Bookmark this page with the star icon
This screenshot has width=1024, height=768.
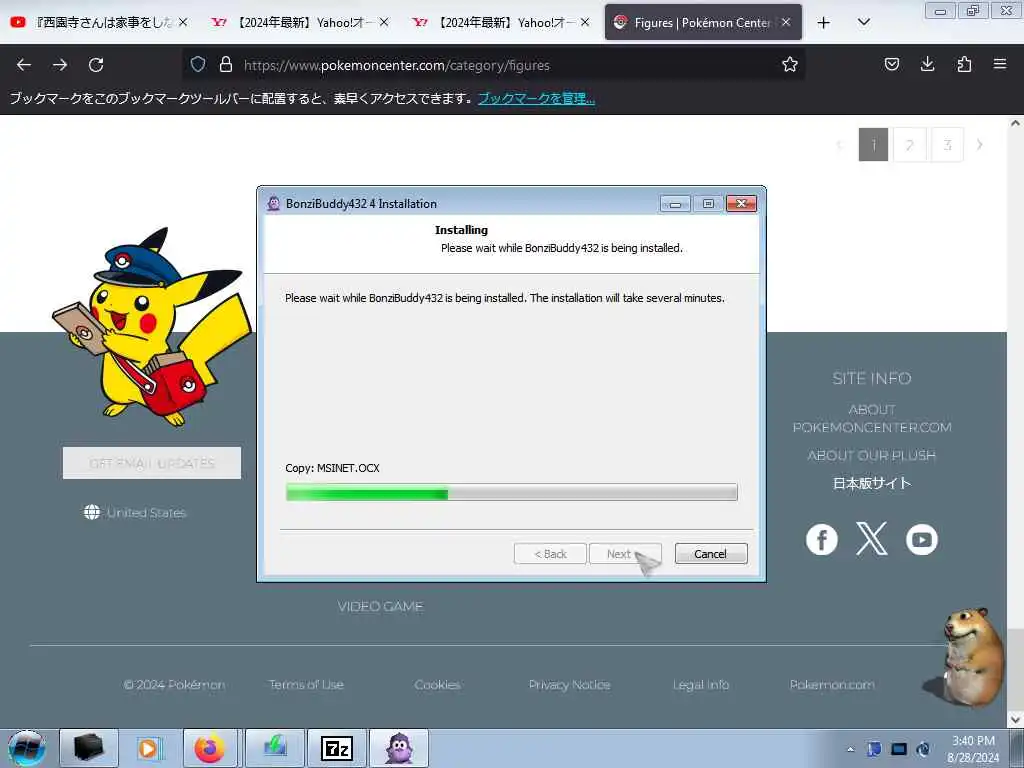(x=790, y=64)
